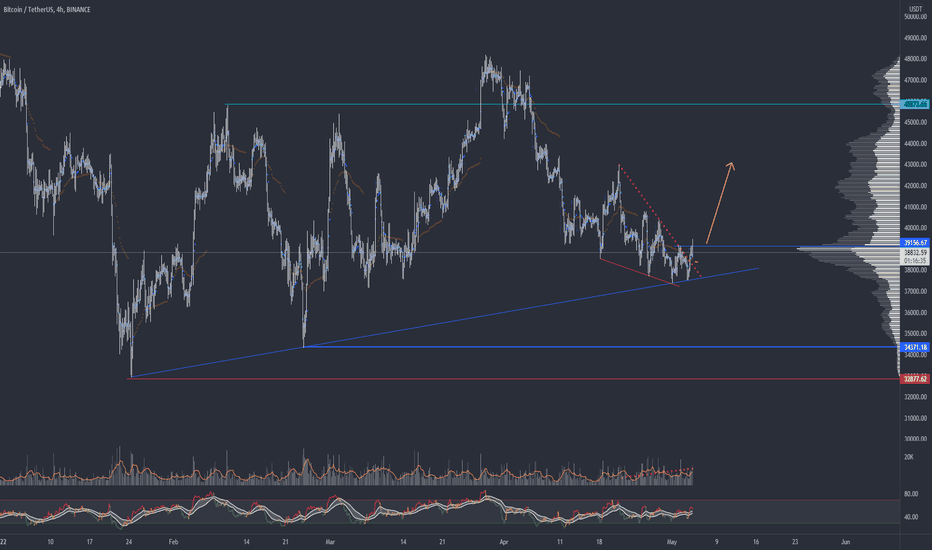Click the 24 date label on time axis
932x550 pixels.
pos(129,542)
